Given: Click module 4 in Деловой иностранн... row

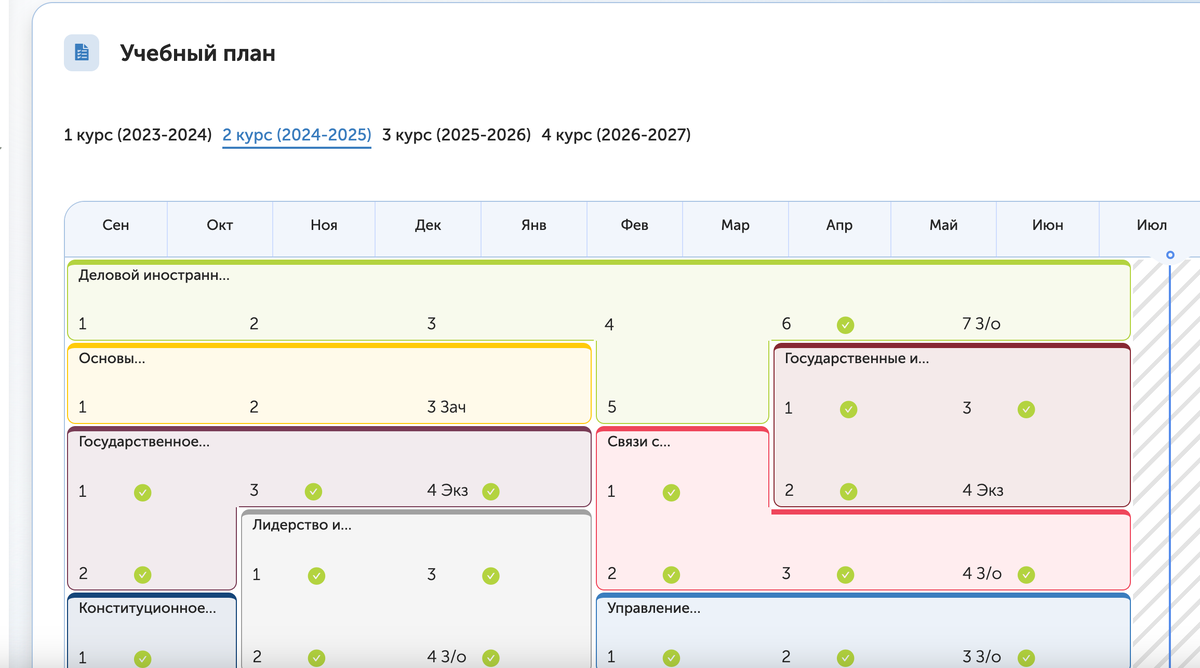Looking at the screenshot, I should click(x=609, y=324).
